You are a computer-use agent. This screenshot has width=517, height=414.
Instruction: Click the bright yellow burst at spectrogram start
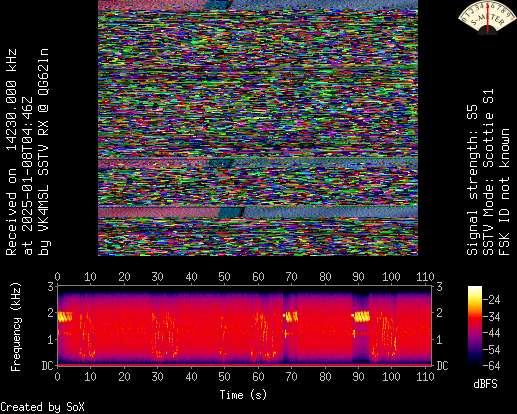click(x=65, y=317)
